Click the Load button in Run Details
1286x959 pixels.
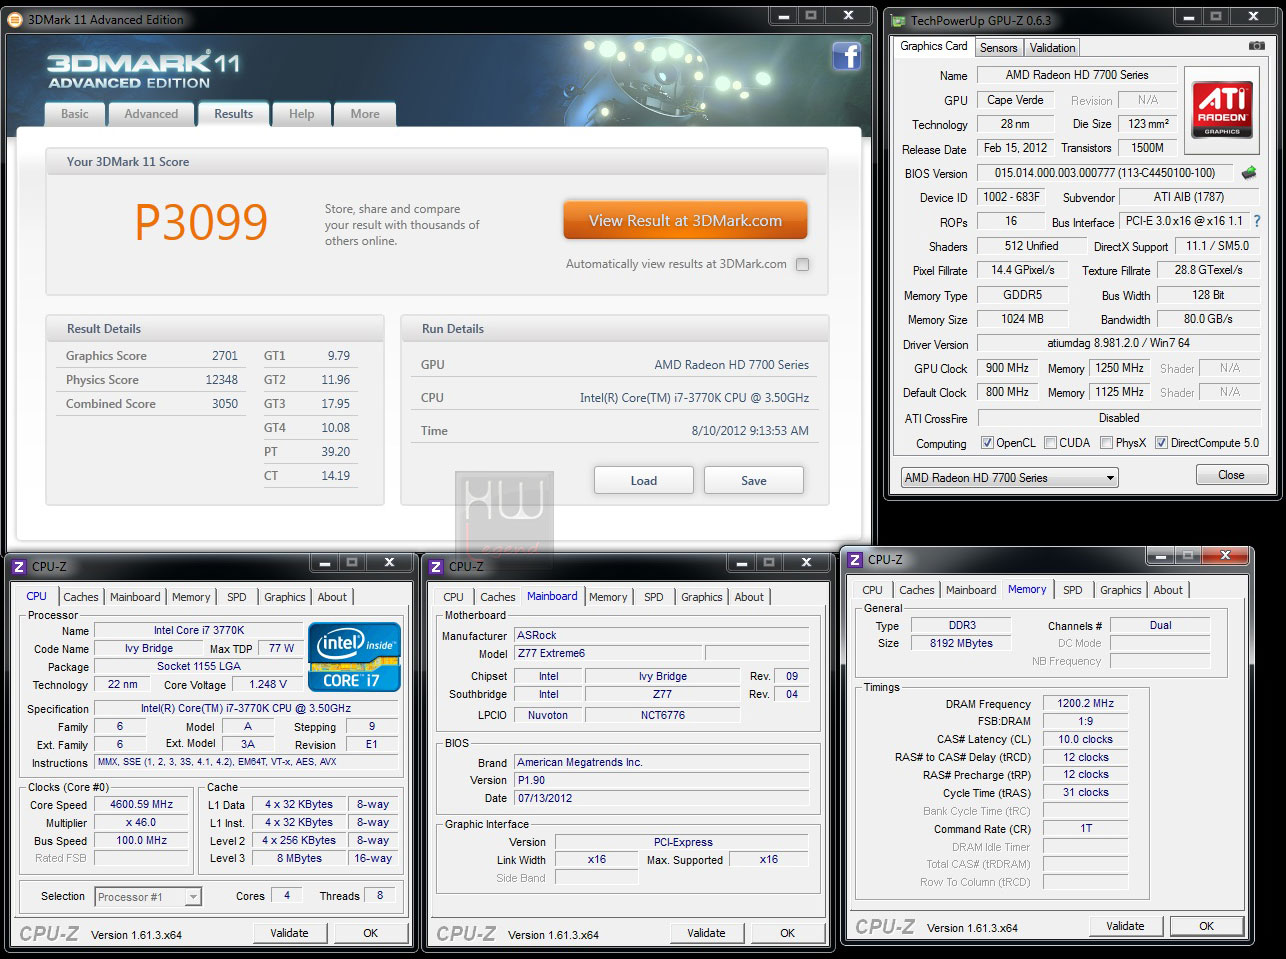point(644,480)
